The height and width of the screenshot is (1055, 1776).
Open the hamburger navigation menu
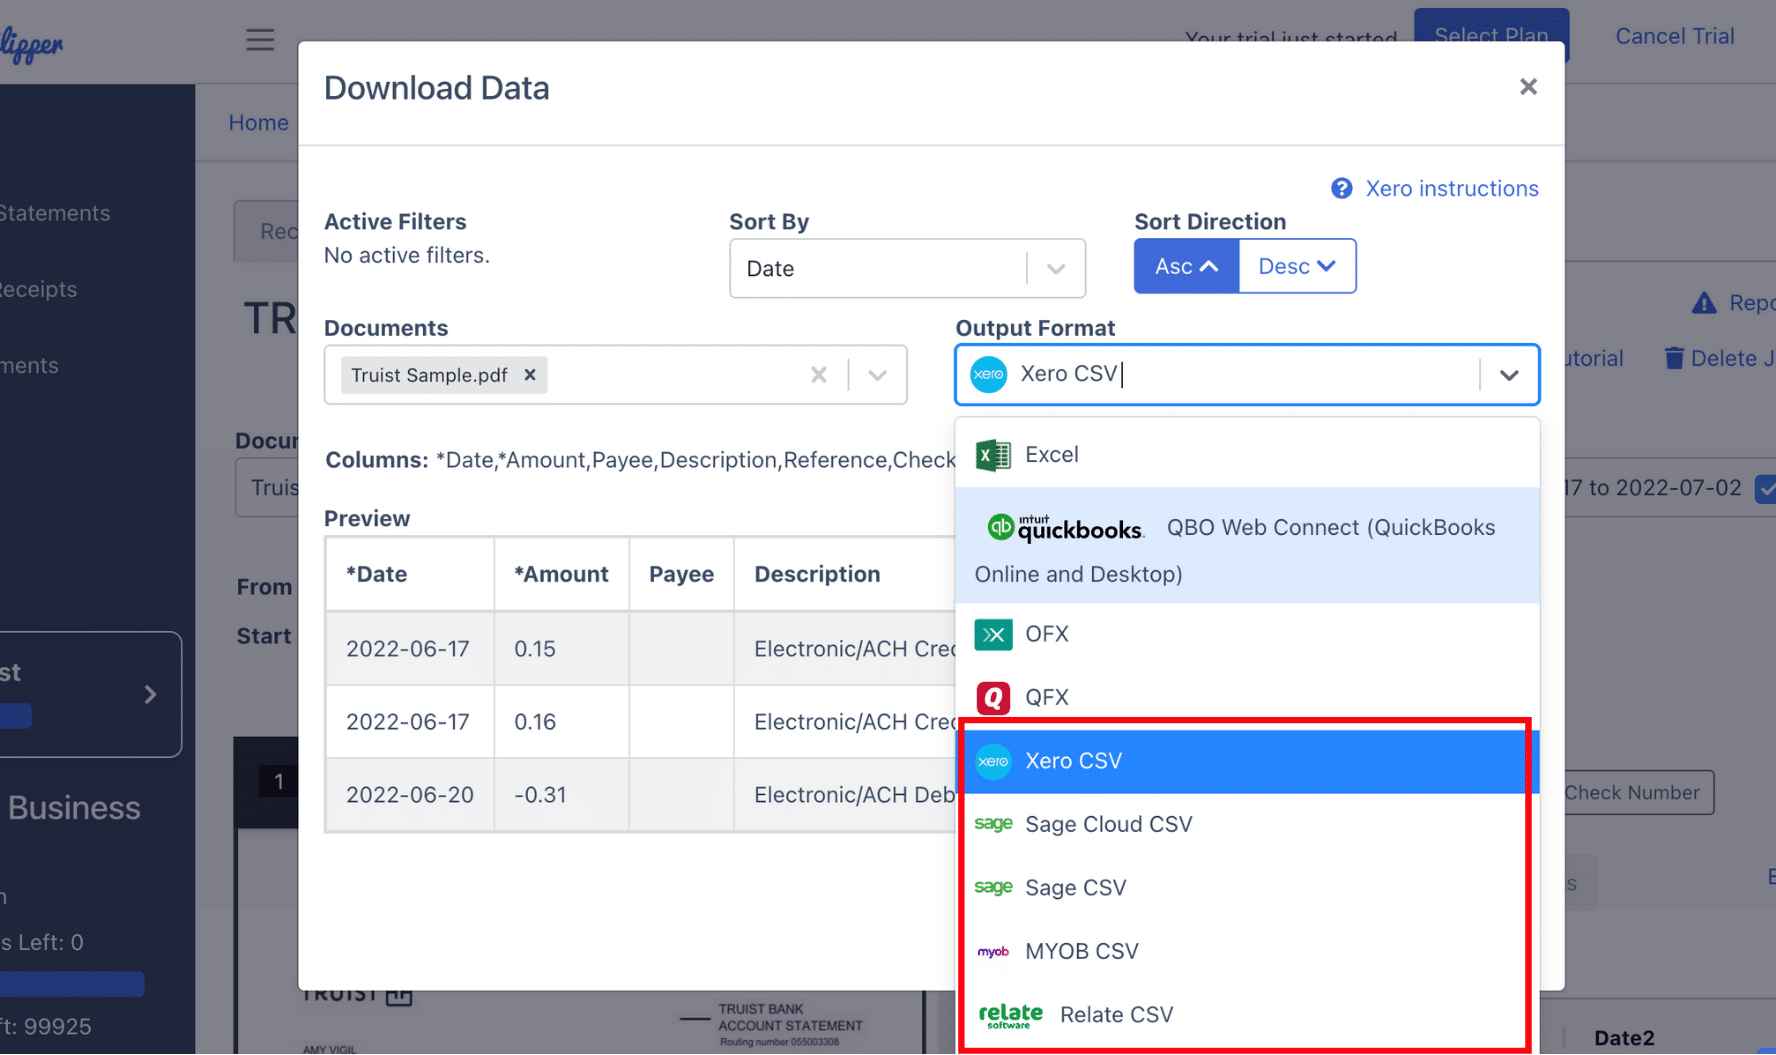[x=259, y=39]
